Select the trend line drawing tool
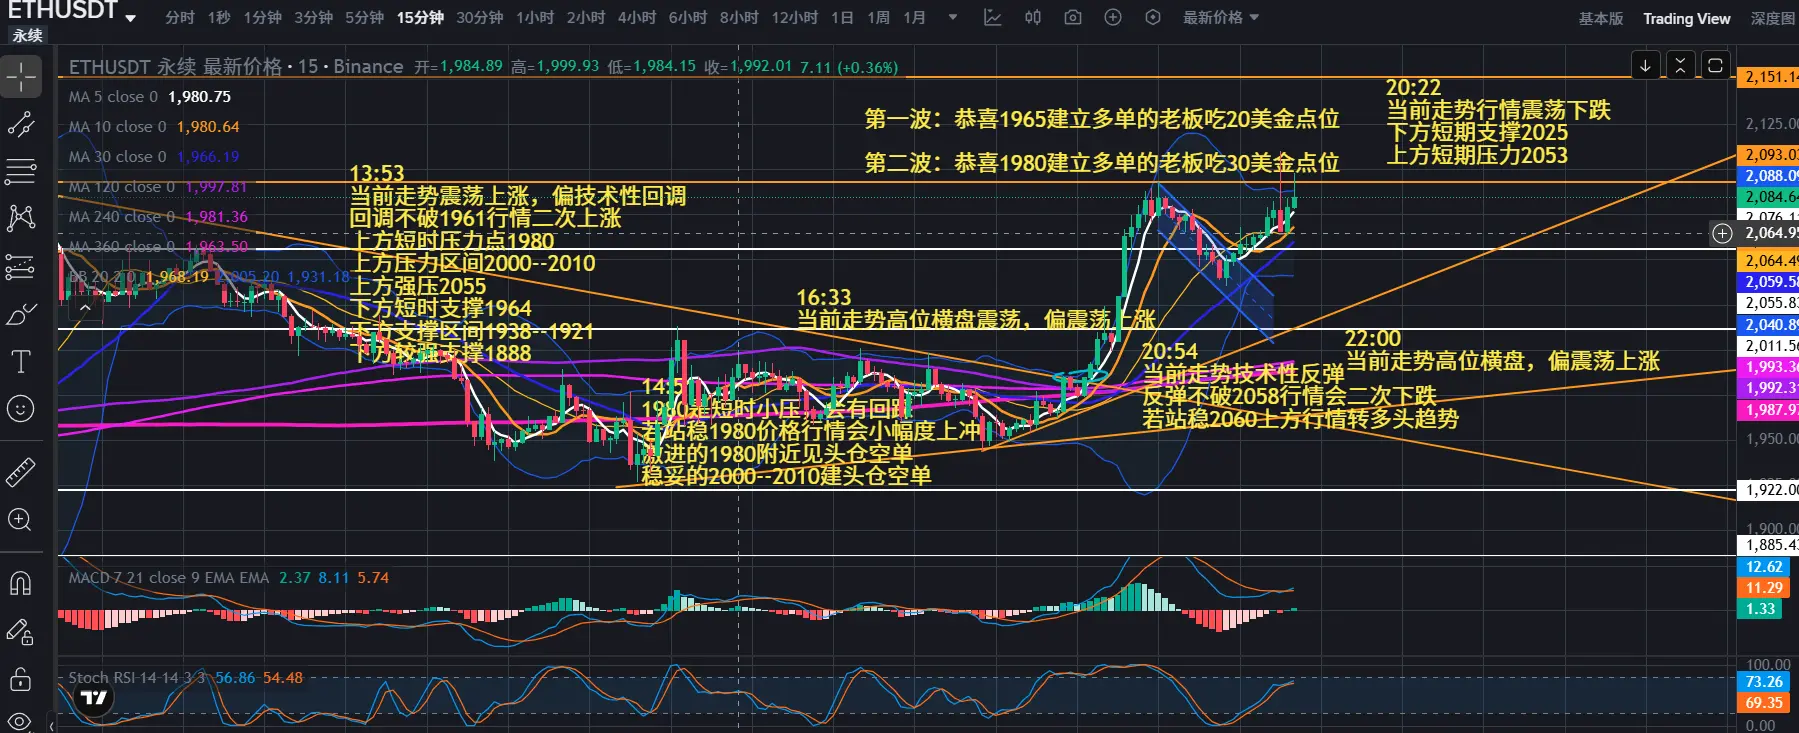This screenshot has width=1799, height=733. [x=21, y=124]
